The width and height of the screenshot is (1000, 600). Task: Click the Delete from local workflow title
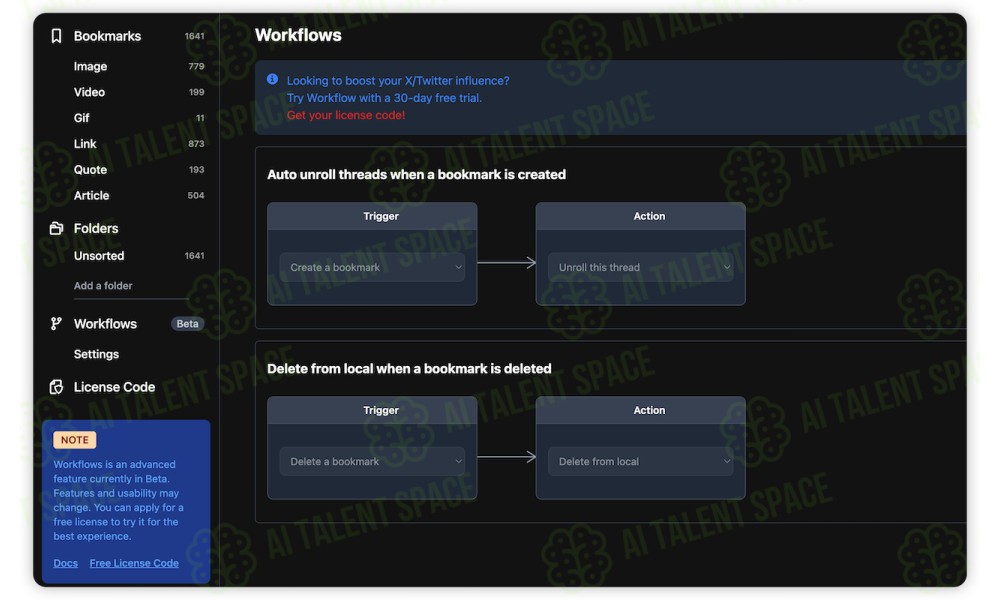click(409, 369)
